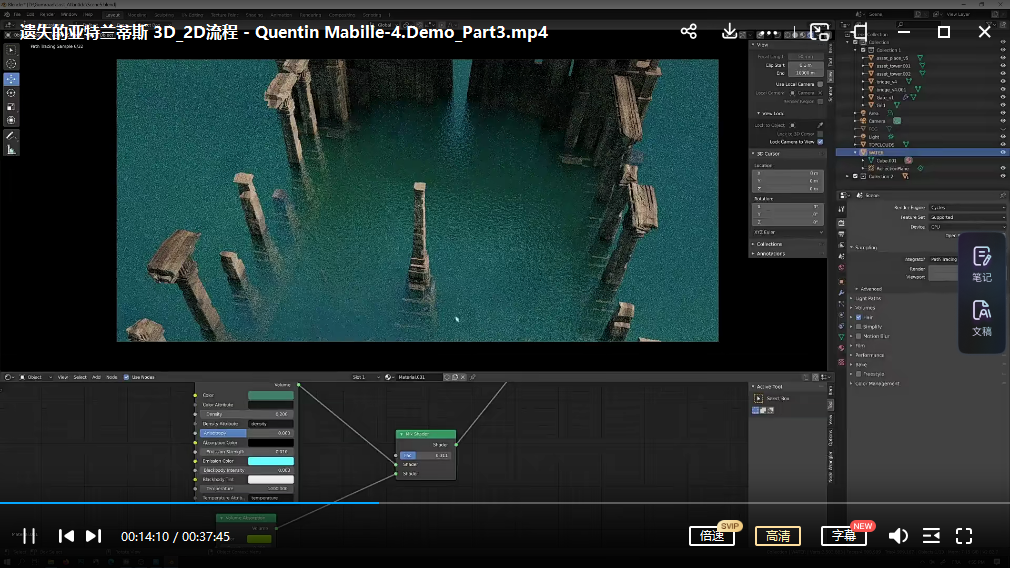Adjust the Mix Shader Fac slider
Image resolution: width=1010 pixels, height=568 pixels.
point(426,455)
